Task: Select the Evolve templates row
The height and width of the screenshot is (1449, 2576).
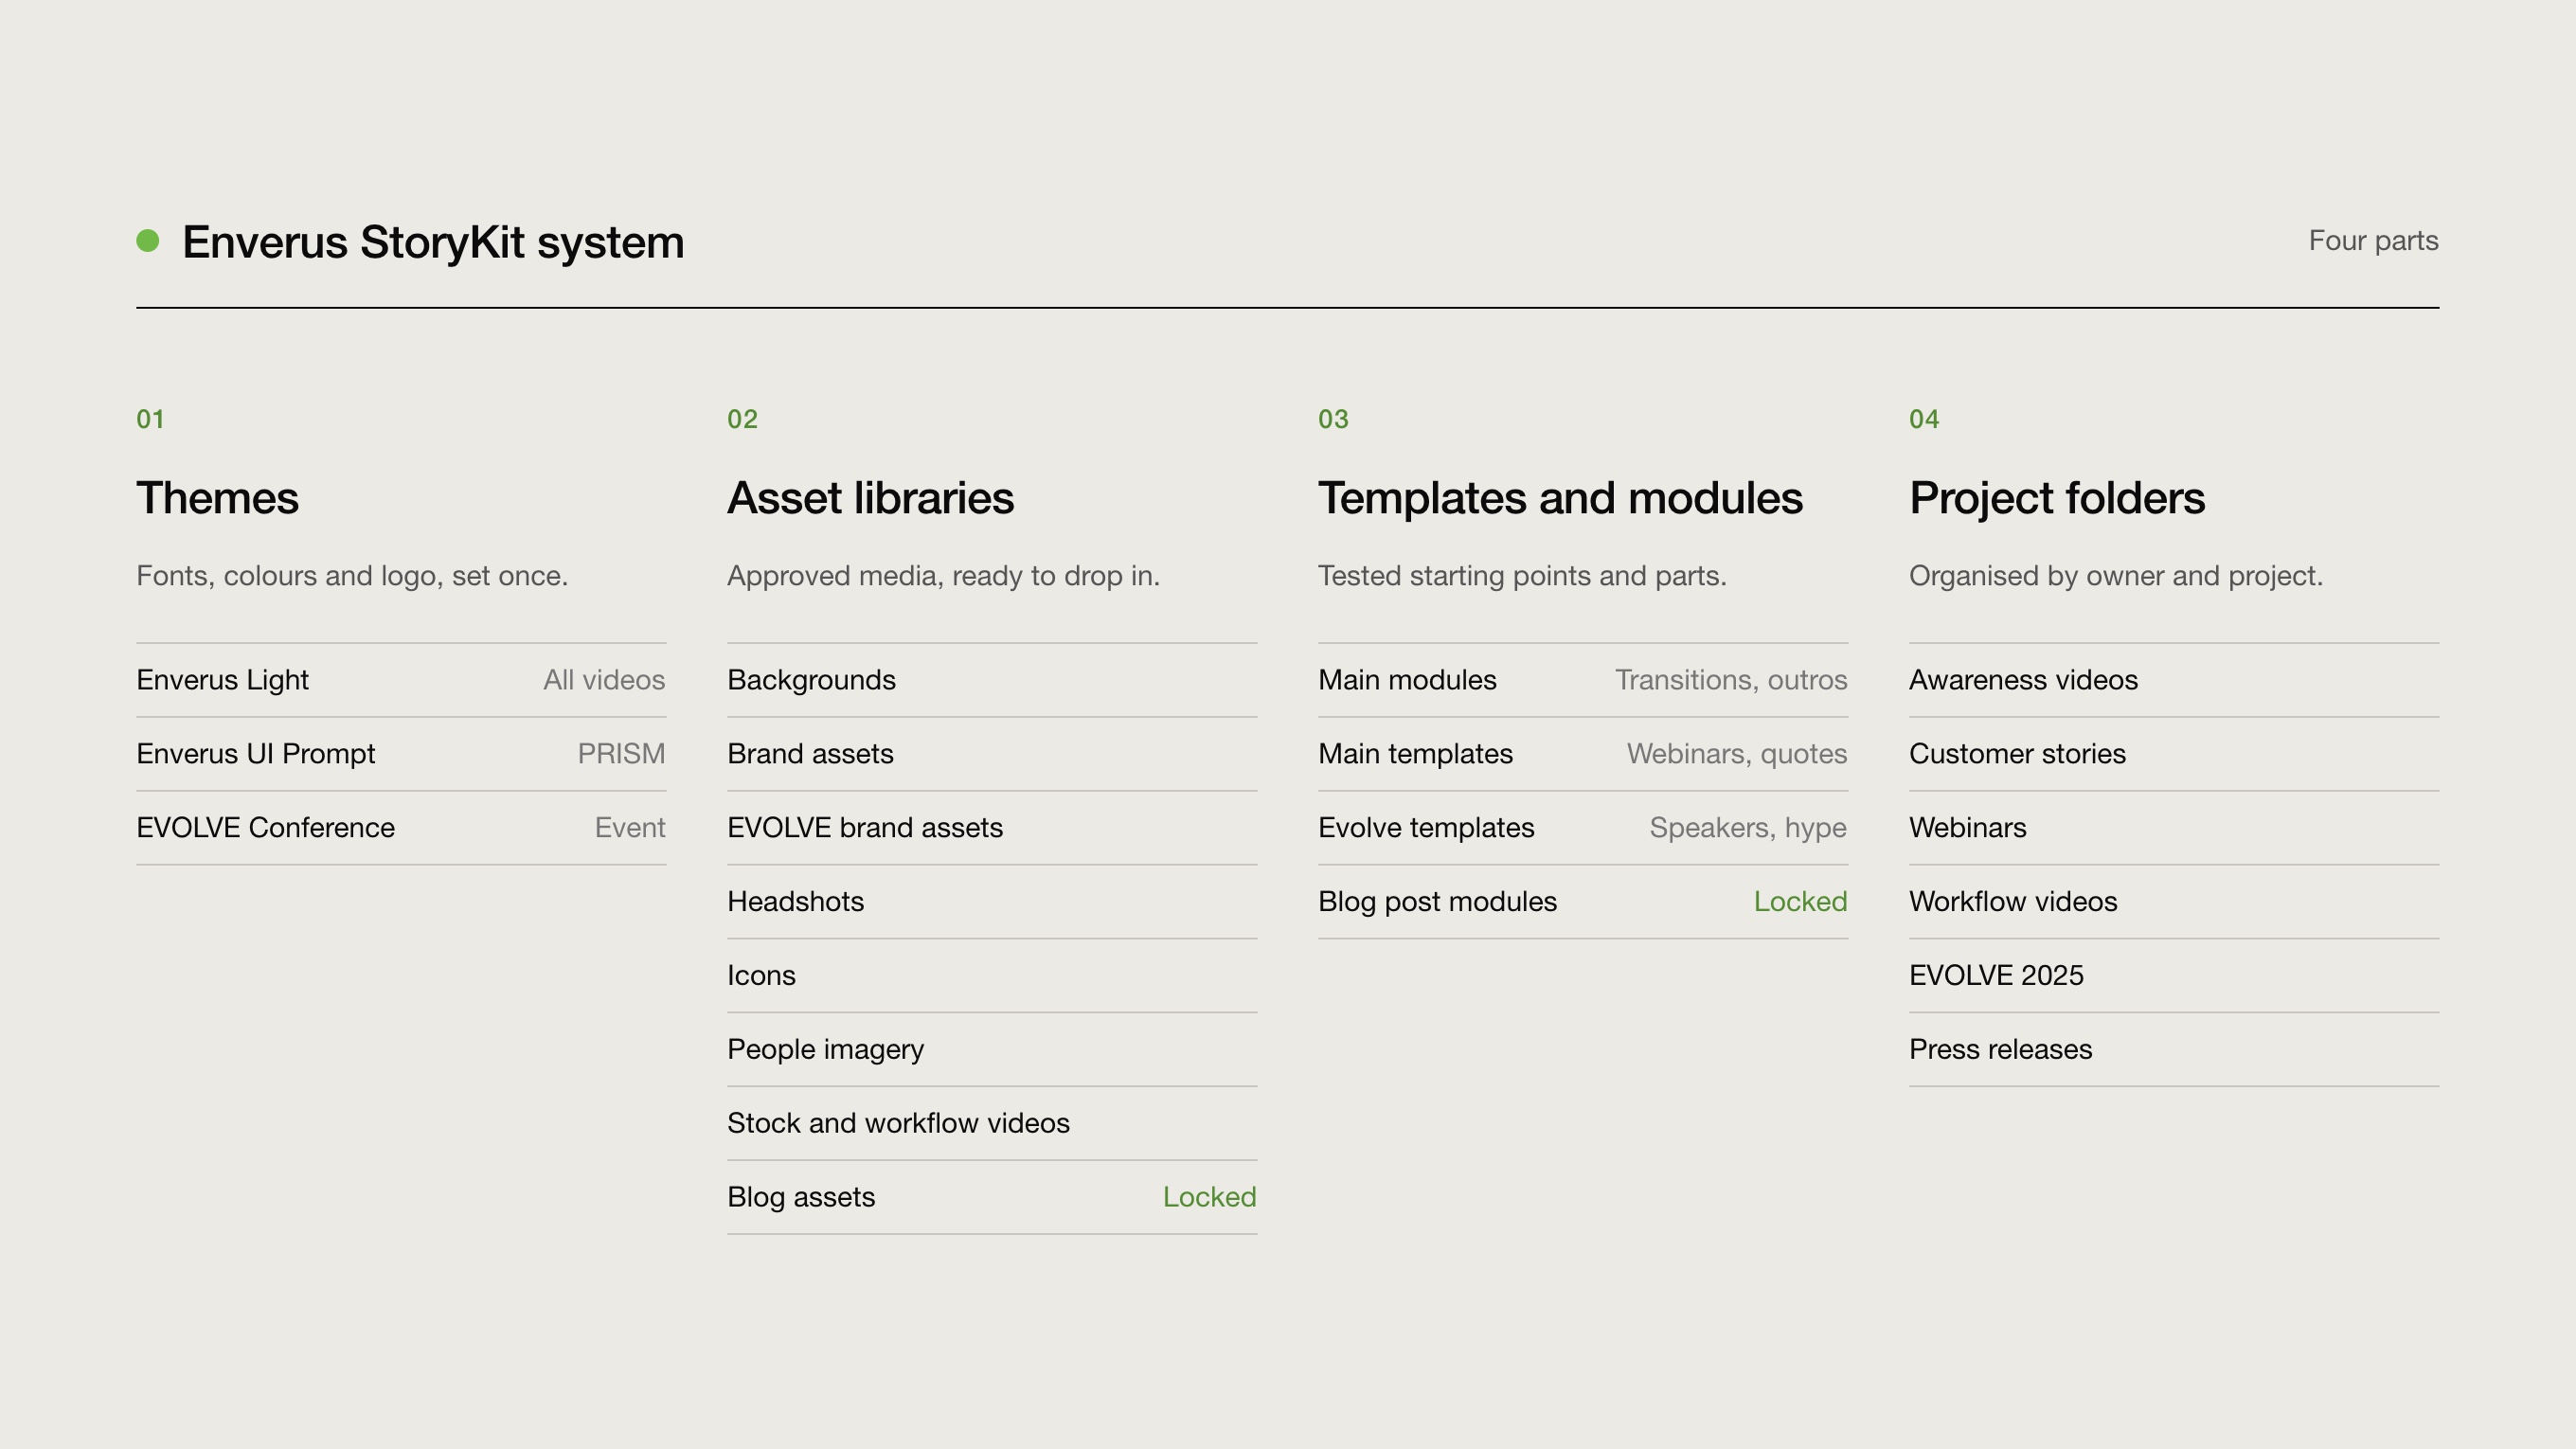Action: point(1583,828)
